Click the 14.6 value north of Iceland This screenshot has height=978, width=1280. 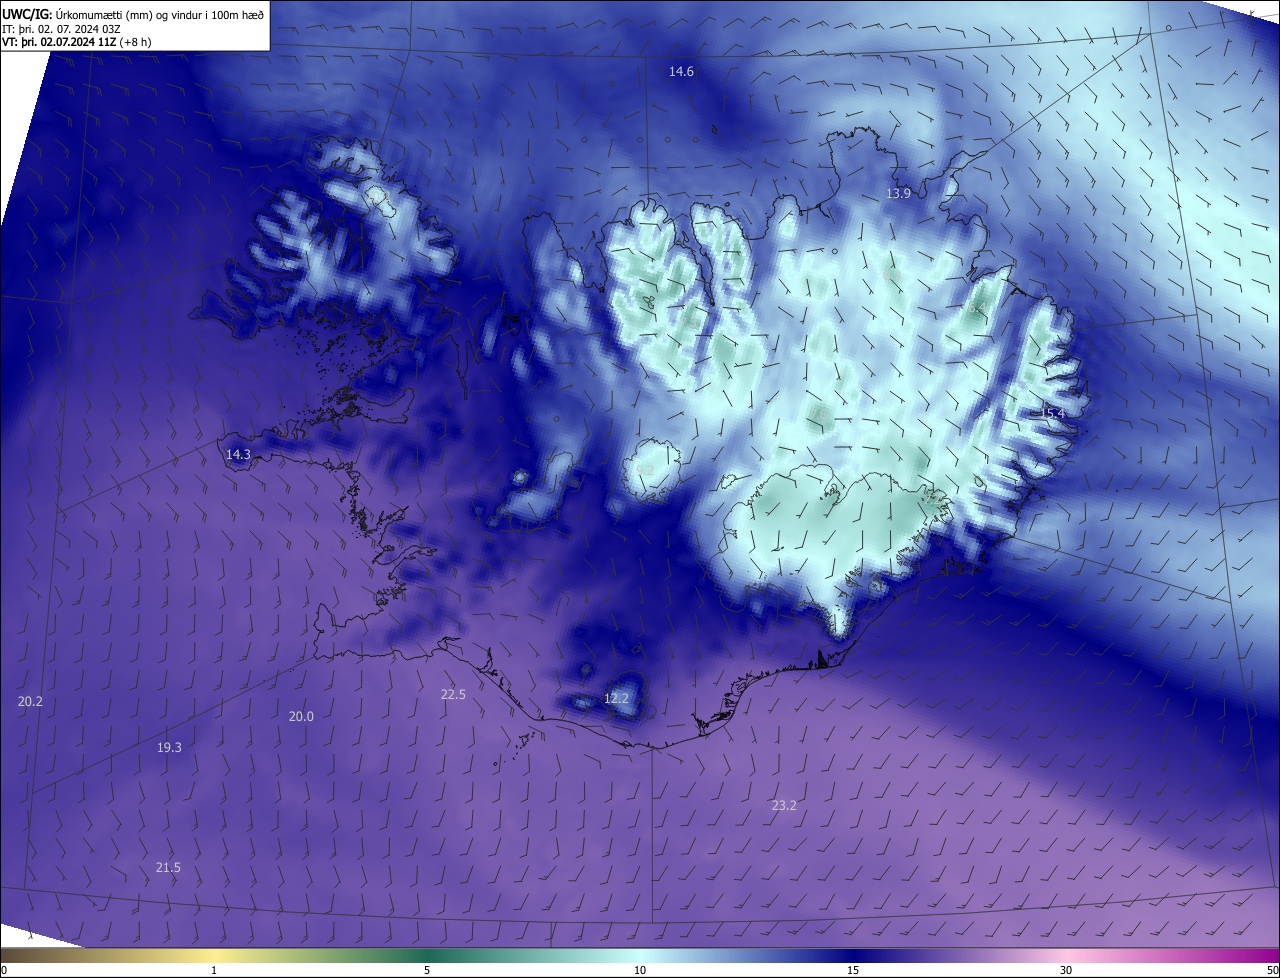(681, 72)
